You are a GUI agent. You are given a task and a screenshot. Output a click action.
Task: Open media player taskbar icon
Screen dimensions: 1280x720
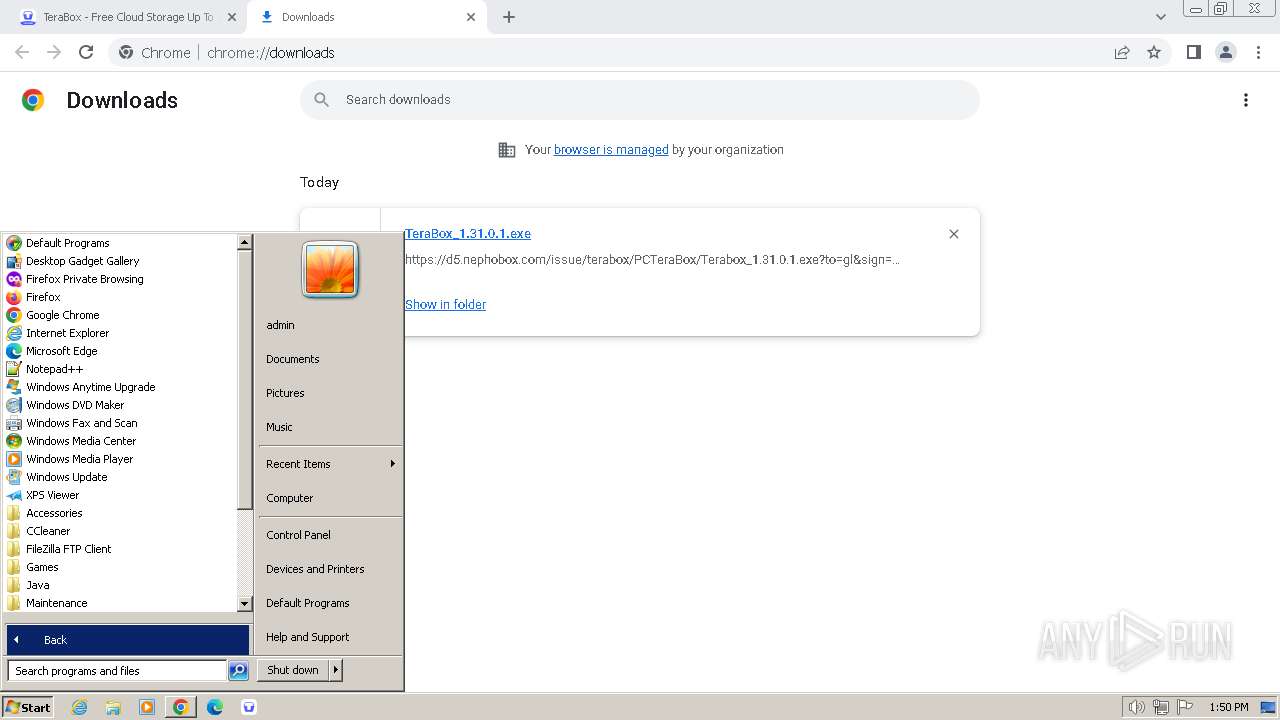coord(147,707)
